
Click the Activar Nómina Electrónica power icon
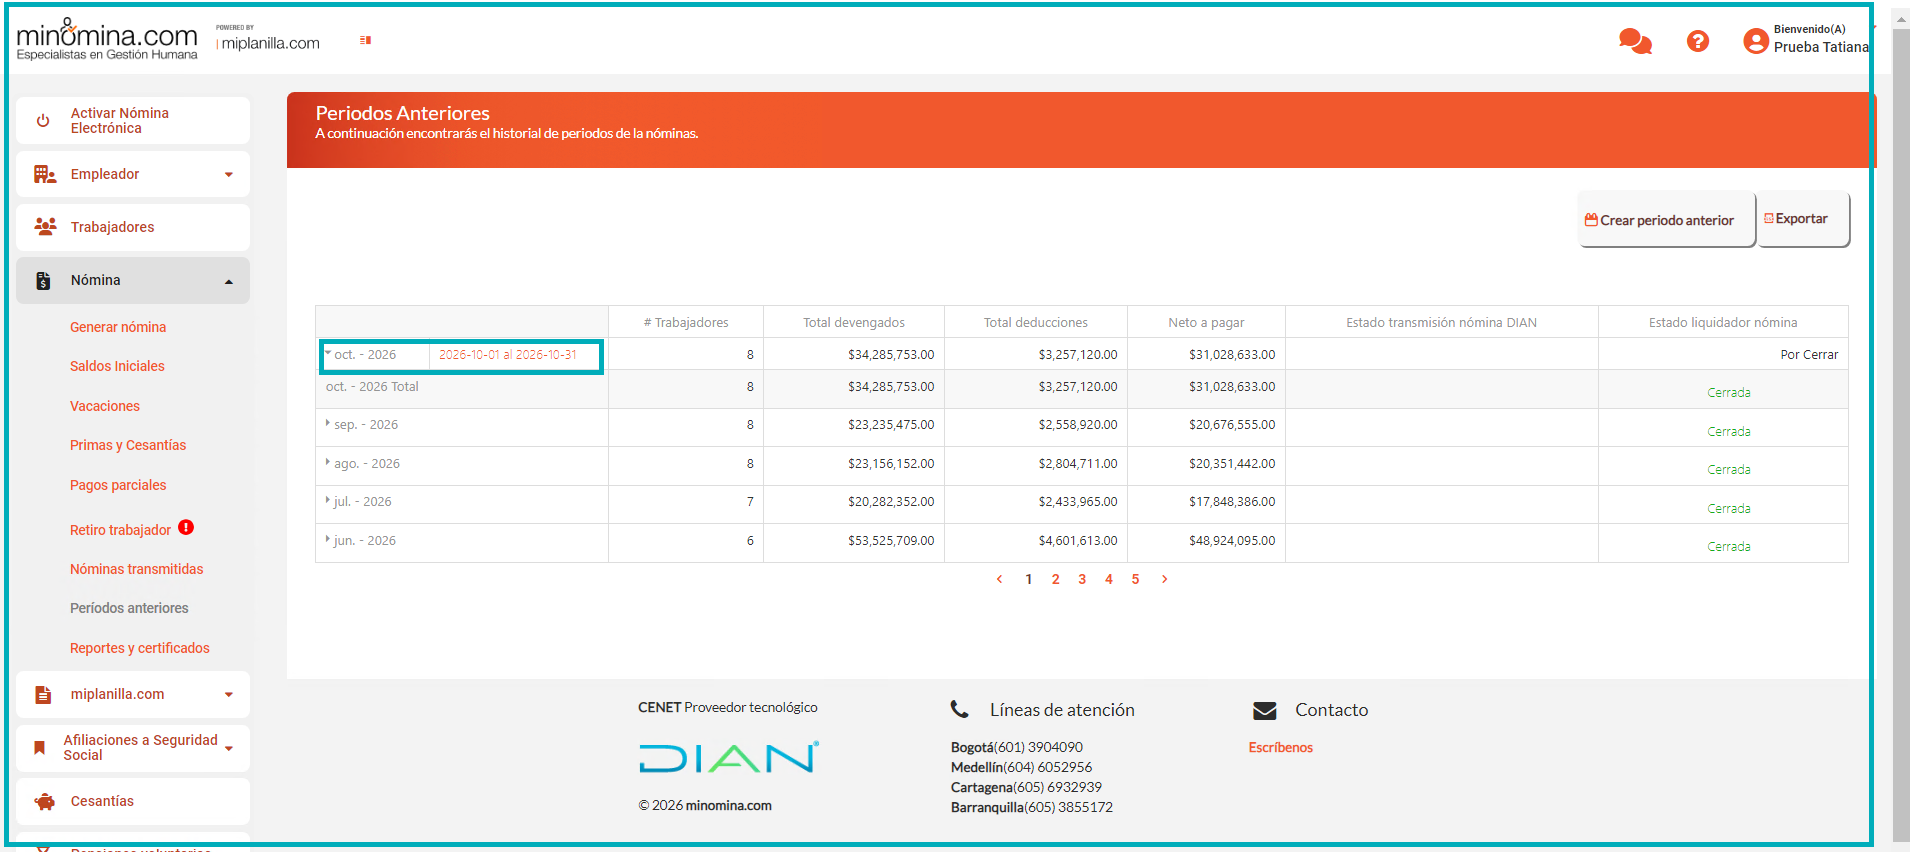point(43,121)
